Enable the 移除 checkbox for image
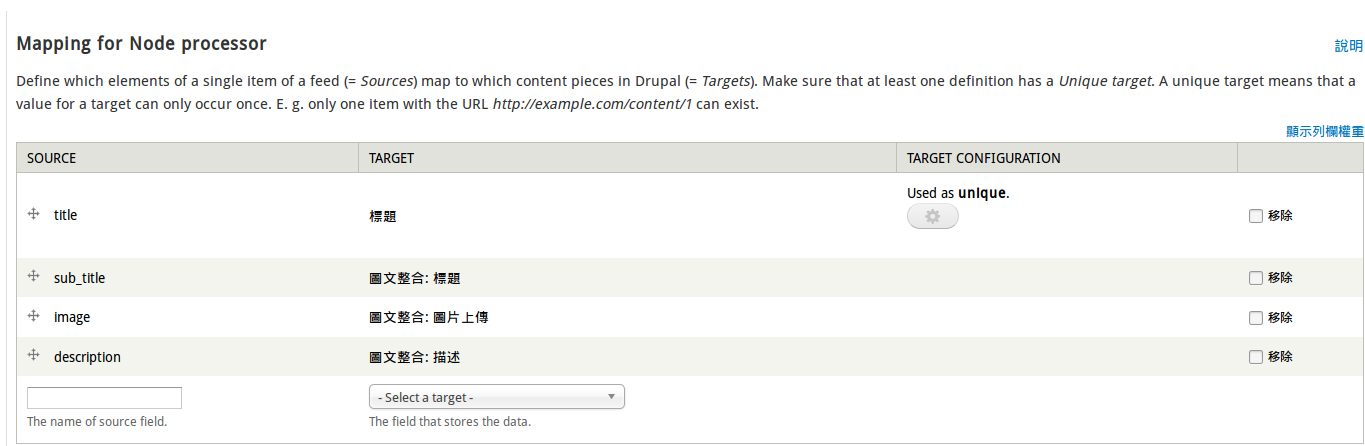This screenshot has width=1365, height=446. [x=1256, y=317]
